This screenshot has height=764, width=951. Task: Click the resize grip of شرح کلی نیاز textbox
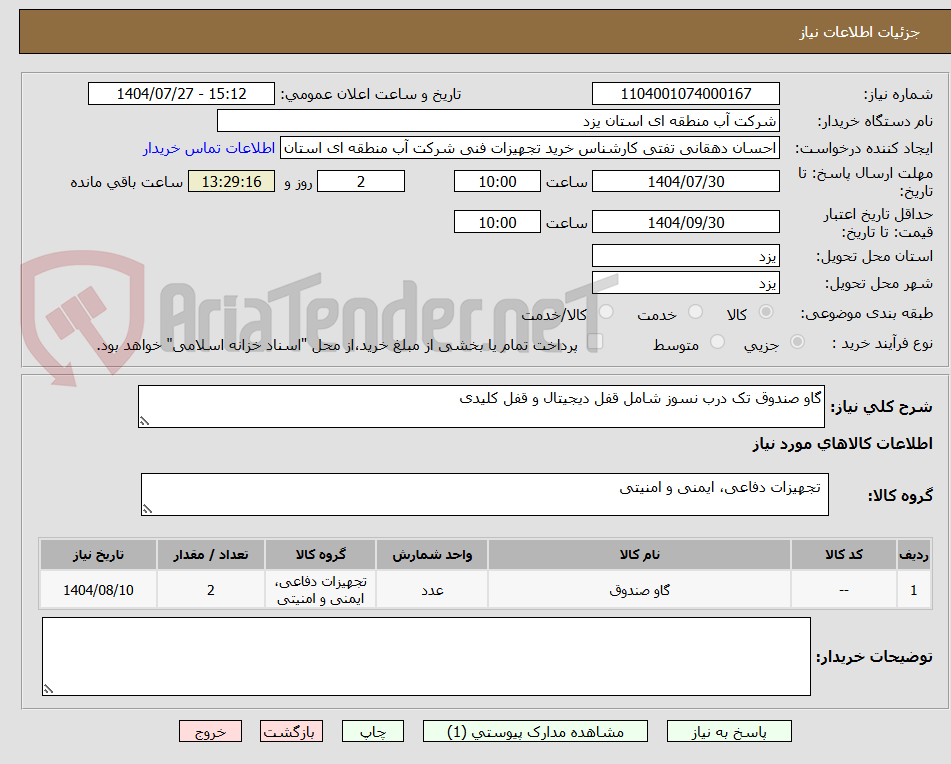147,420
